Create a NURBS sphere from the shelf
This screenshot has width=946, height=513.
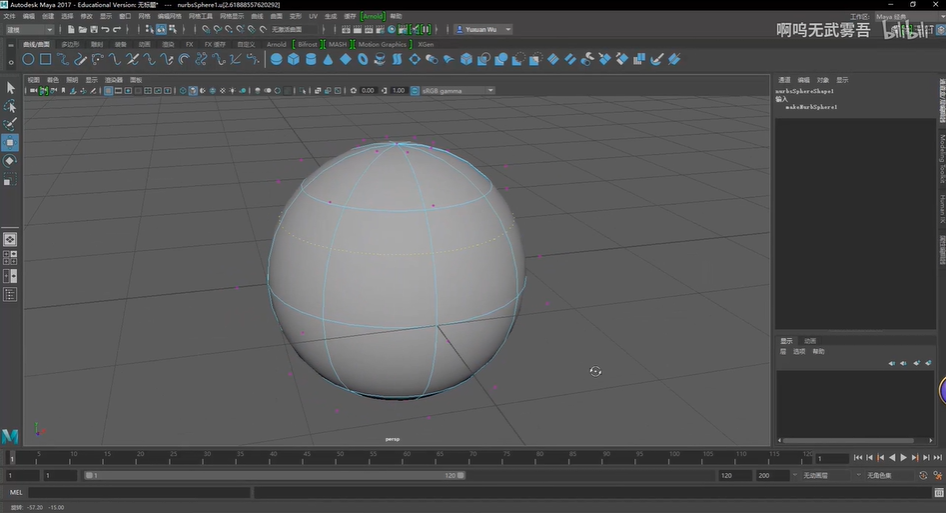[x=276, y=59]
